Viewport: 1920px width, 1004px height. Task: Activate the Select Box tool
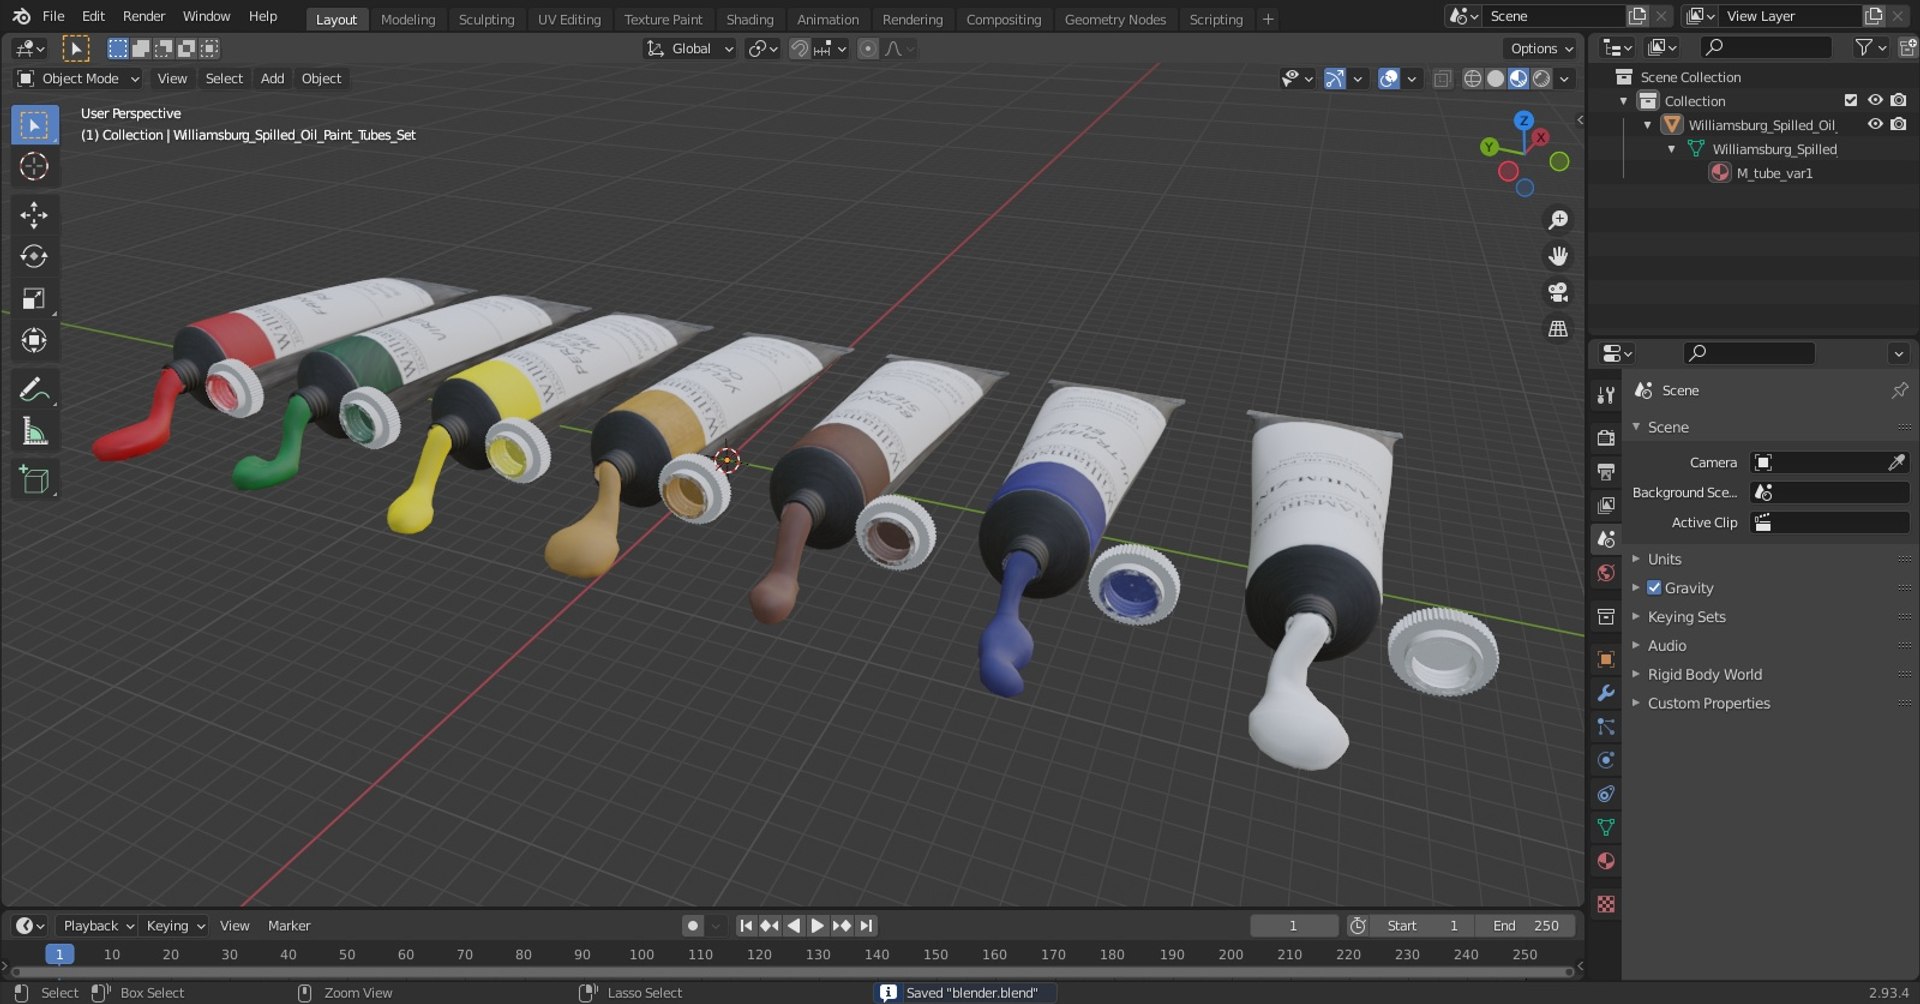click(x=34, y=125)
